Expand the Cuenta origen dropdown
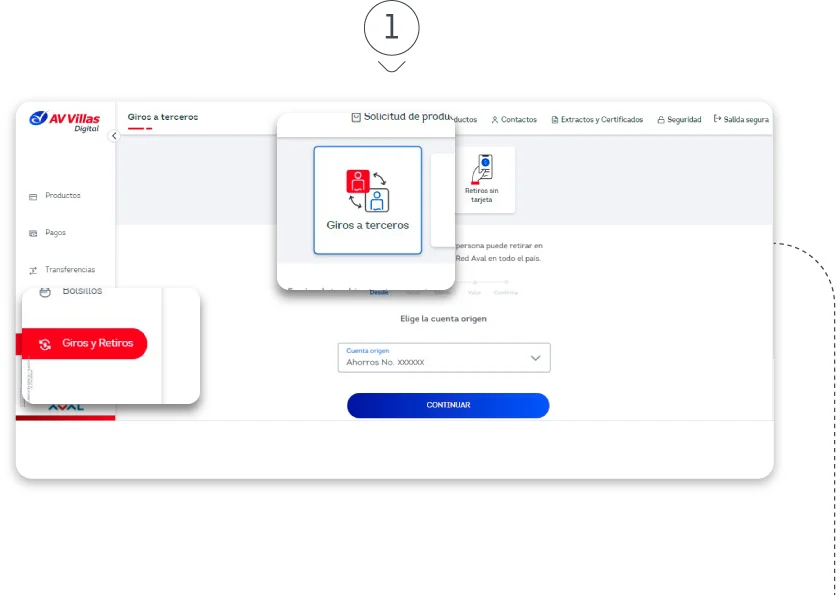The width and height of the screenshot is (837, 595). pos(443,358)
